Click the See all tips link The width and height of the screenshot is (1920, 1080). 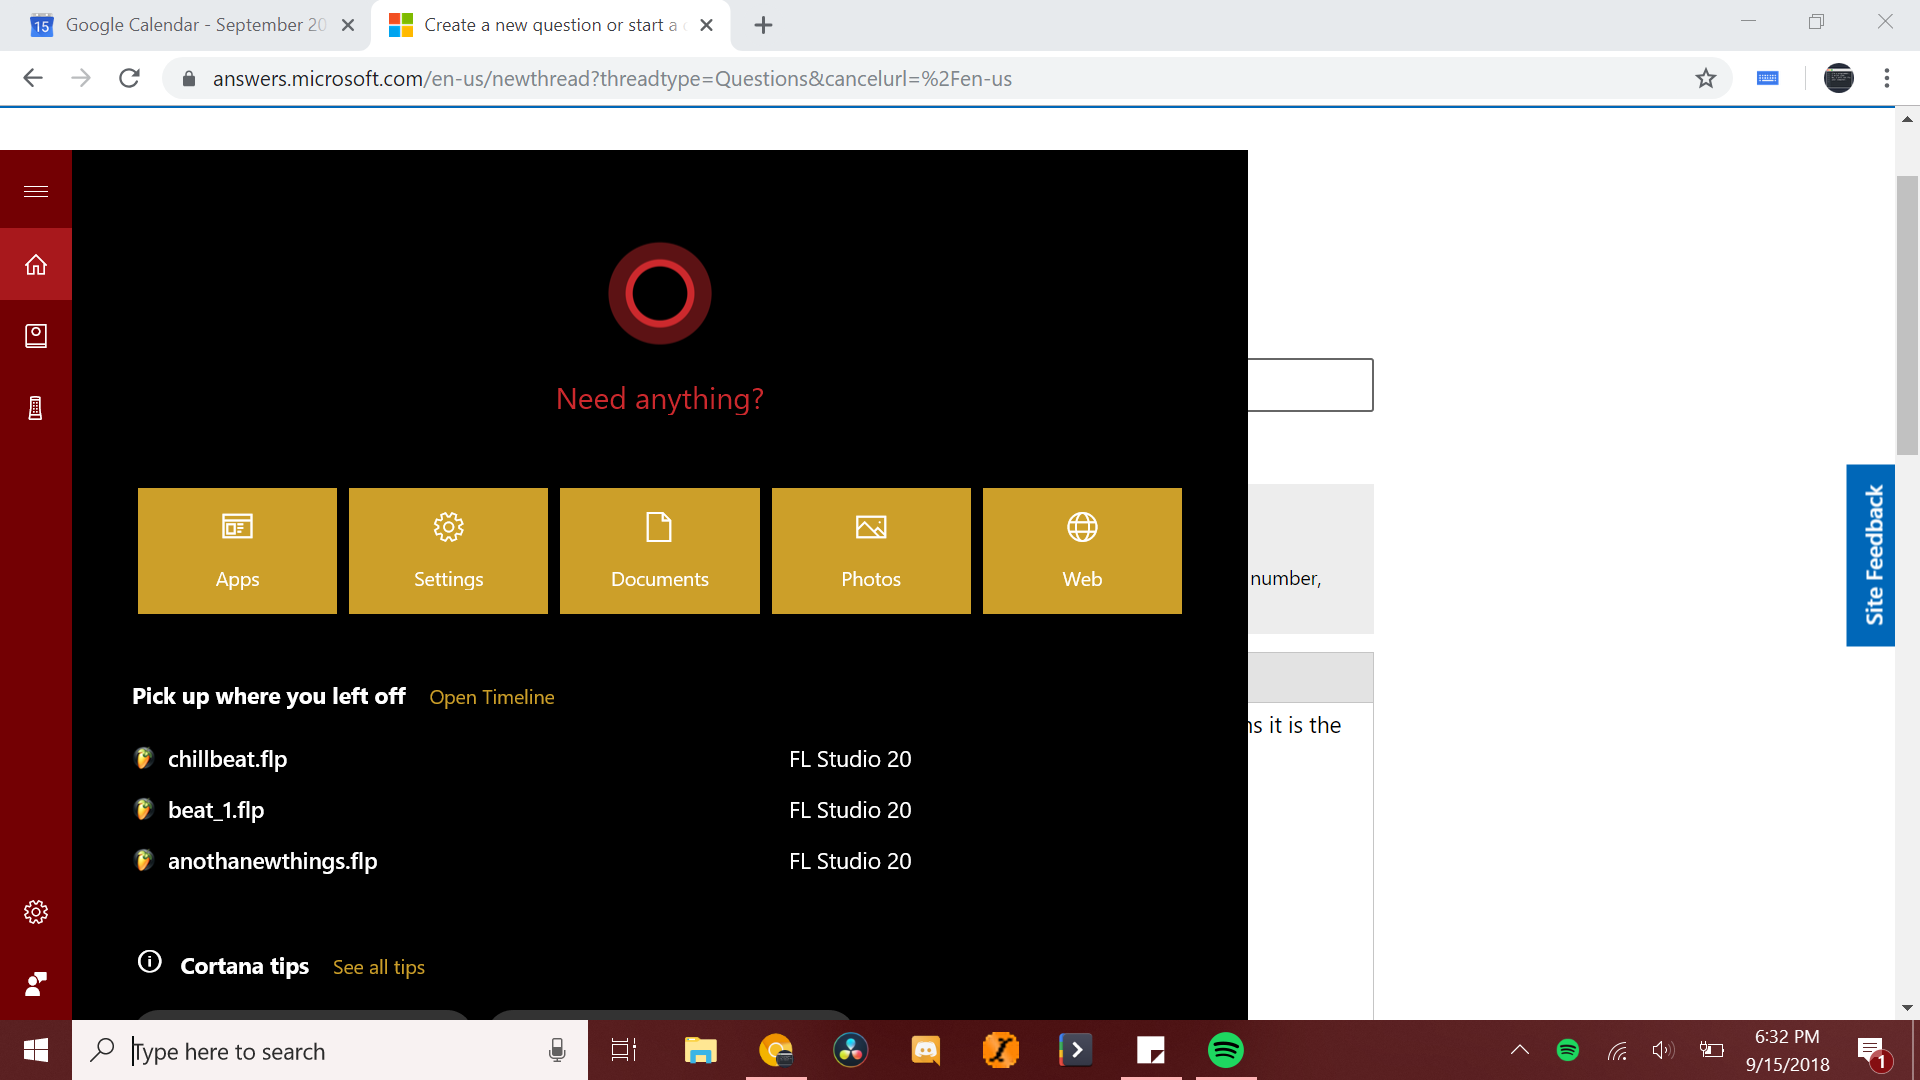[378, 967]
